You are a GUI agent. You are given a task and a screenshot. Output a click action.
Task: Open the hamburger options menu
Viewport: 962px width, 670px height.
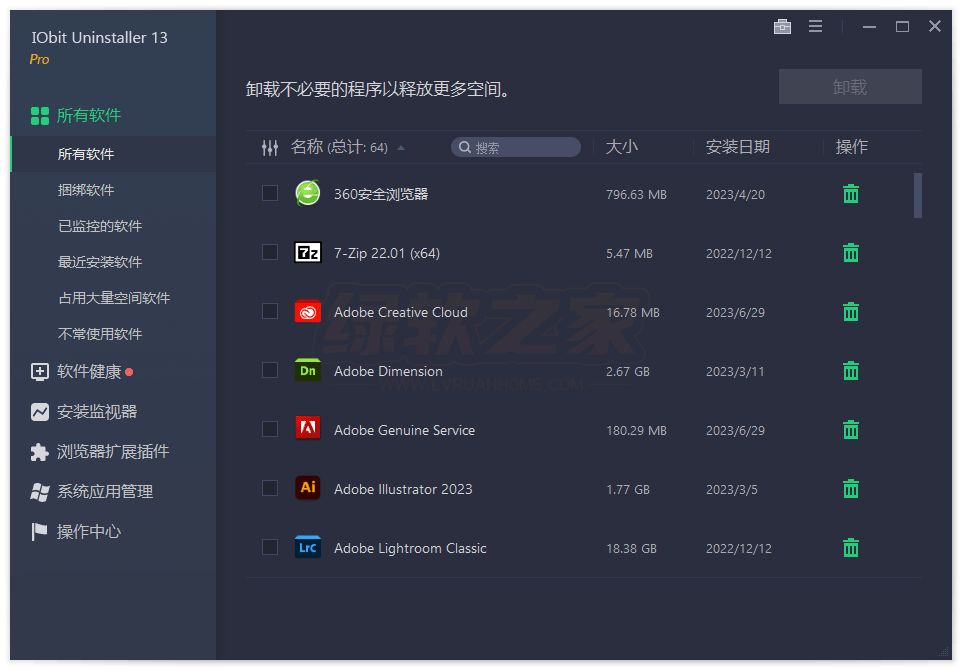[815, 27]
